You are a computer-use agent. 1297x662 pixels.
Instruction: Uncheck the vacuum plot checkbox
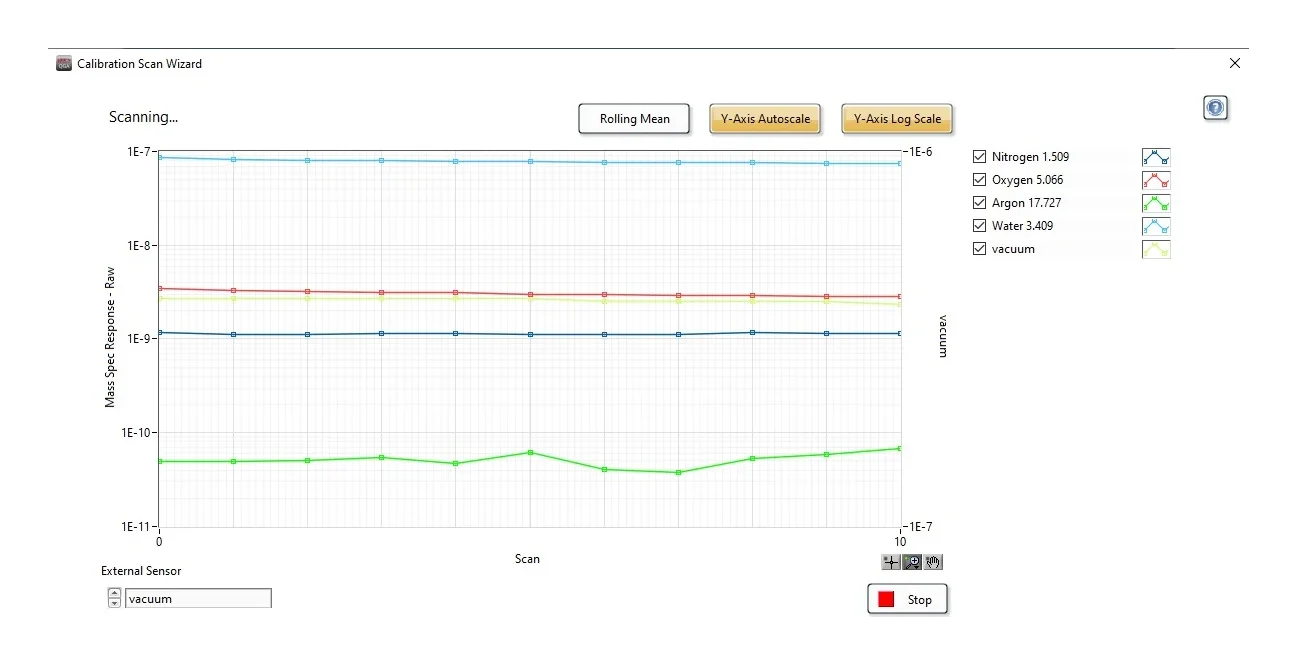point(980,249)
